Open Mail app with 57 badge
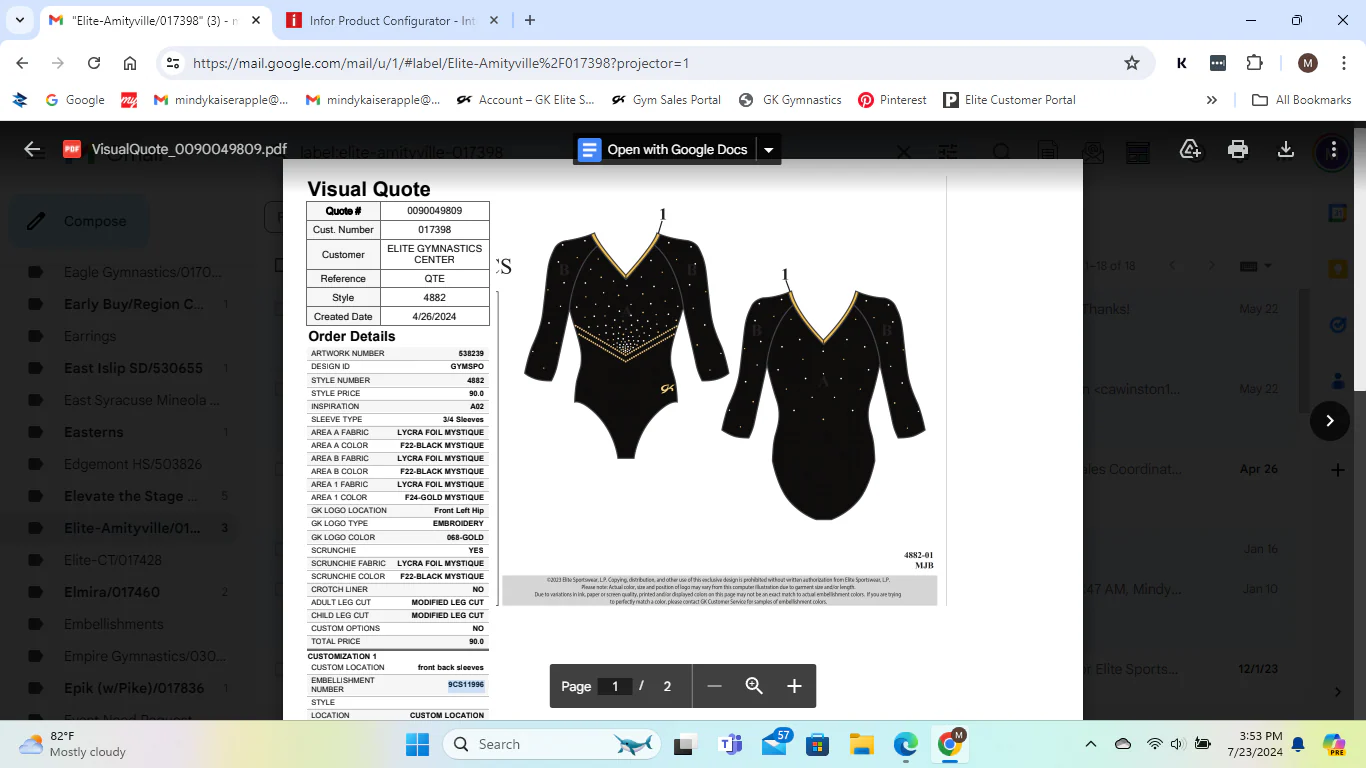Viewport: 1366px width, 768px height. pyautogui.click(x=776, y=744)
